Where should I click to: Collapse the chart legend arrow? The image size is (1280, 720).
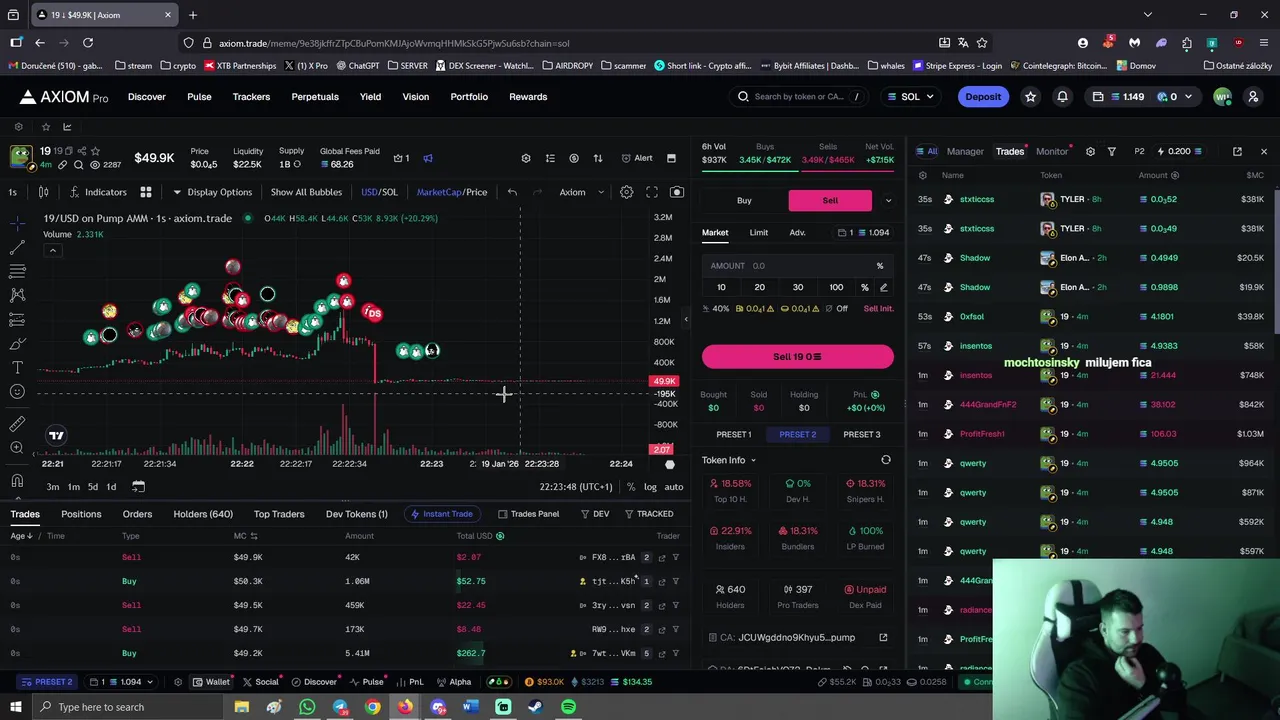click(52, 250)
